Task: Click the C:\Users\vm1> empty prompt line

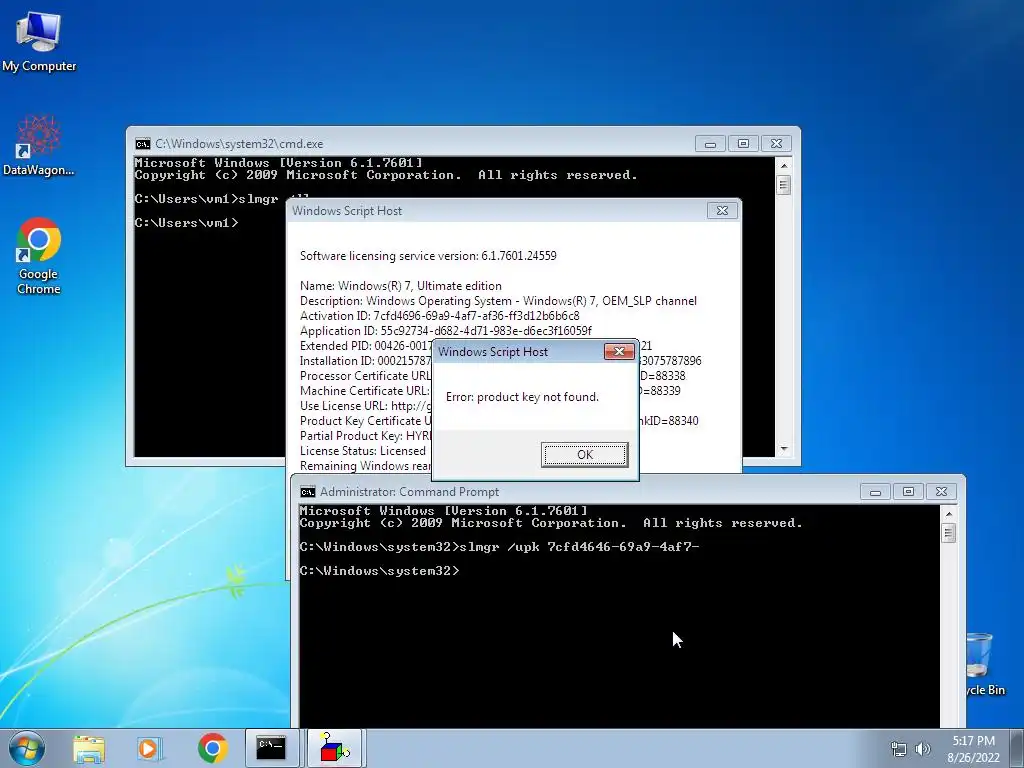Action: click(x=187, y=223)
